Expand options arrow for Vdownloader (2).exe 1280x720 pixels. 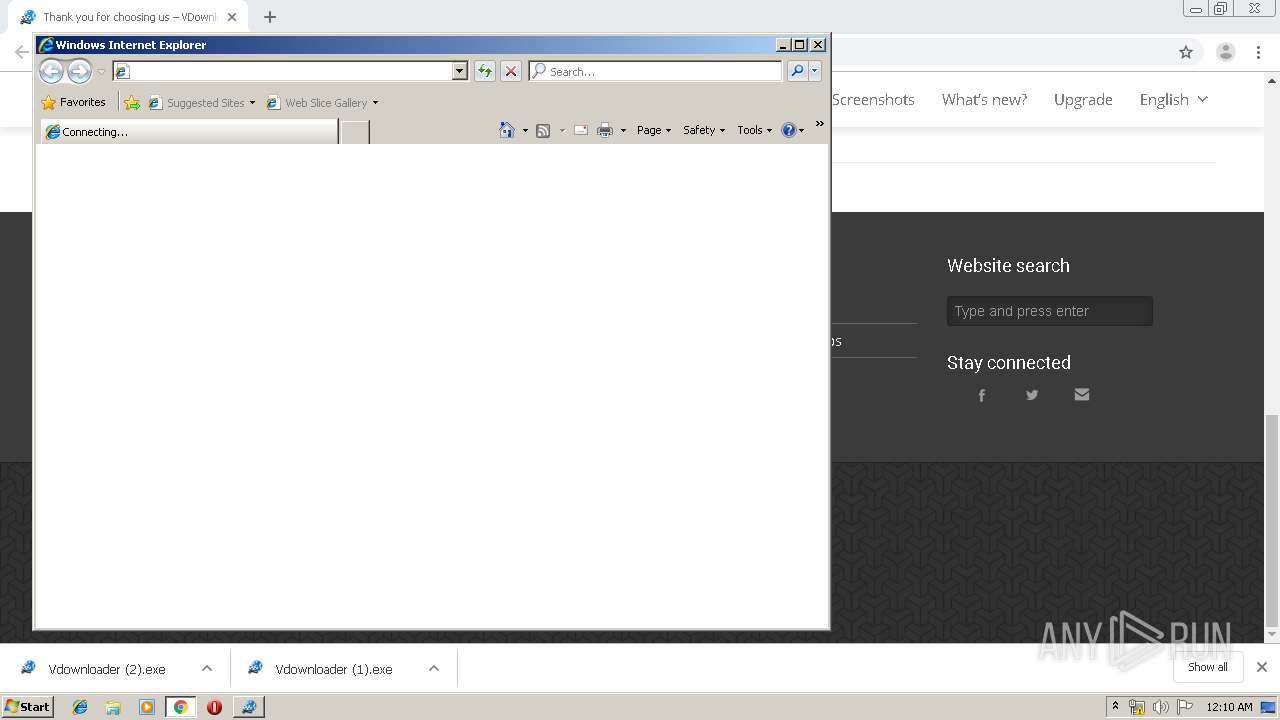(x=207, y=668)
